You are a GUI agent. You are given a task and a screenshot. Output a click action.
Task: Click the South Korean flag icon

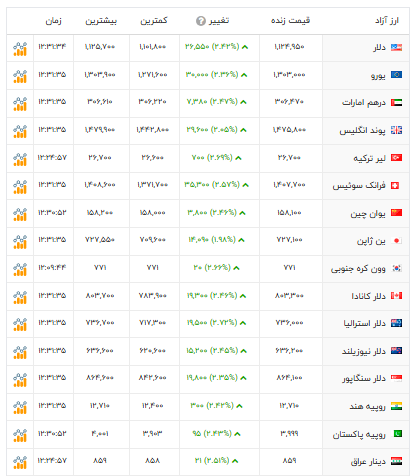pyautogui.click(x=396, y=268)
